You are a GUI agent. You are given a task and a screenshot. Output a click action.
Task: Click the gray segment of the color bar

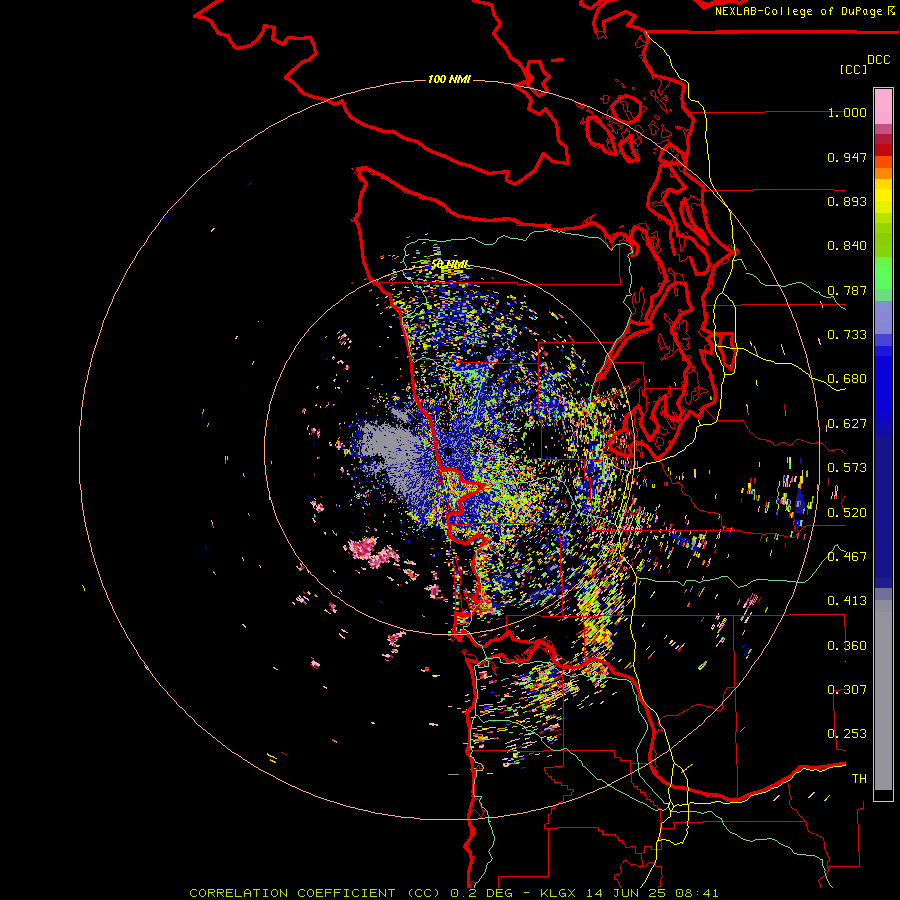point(883,695)
